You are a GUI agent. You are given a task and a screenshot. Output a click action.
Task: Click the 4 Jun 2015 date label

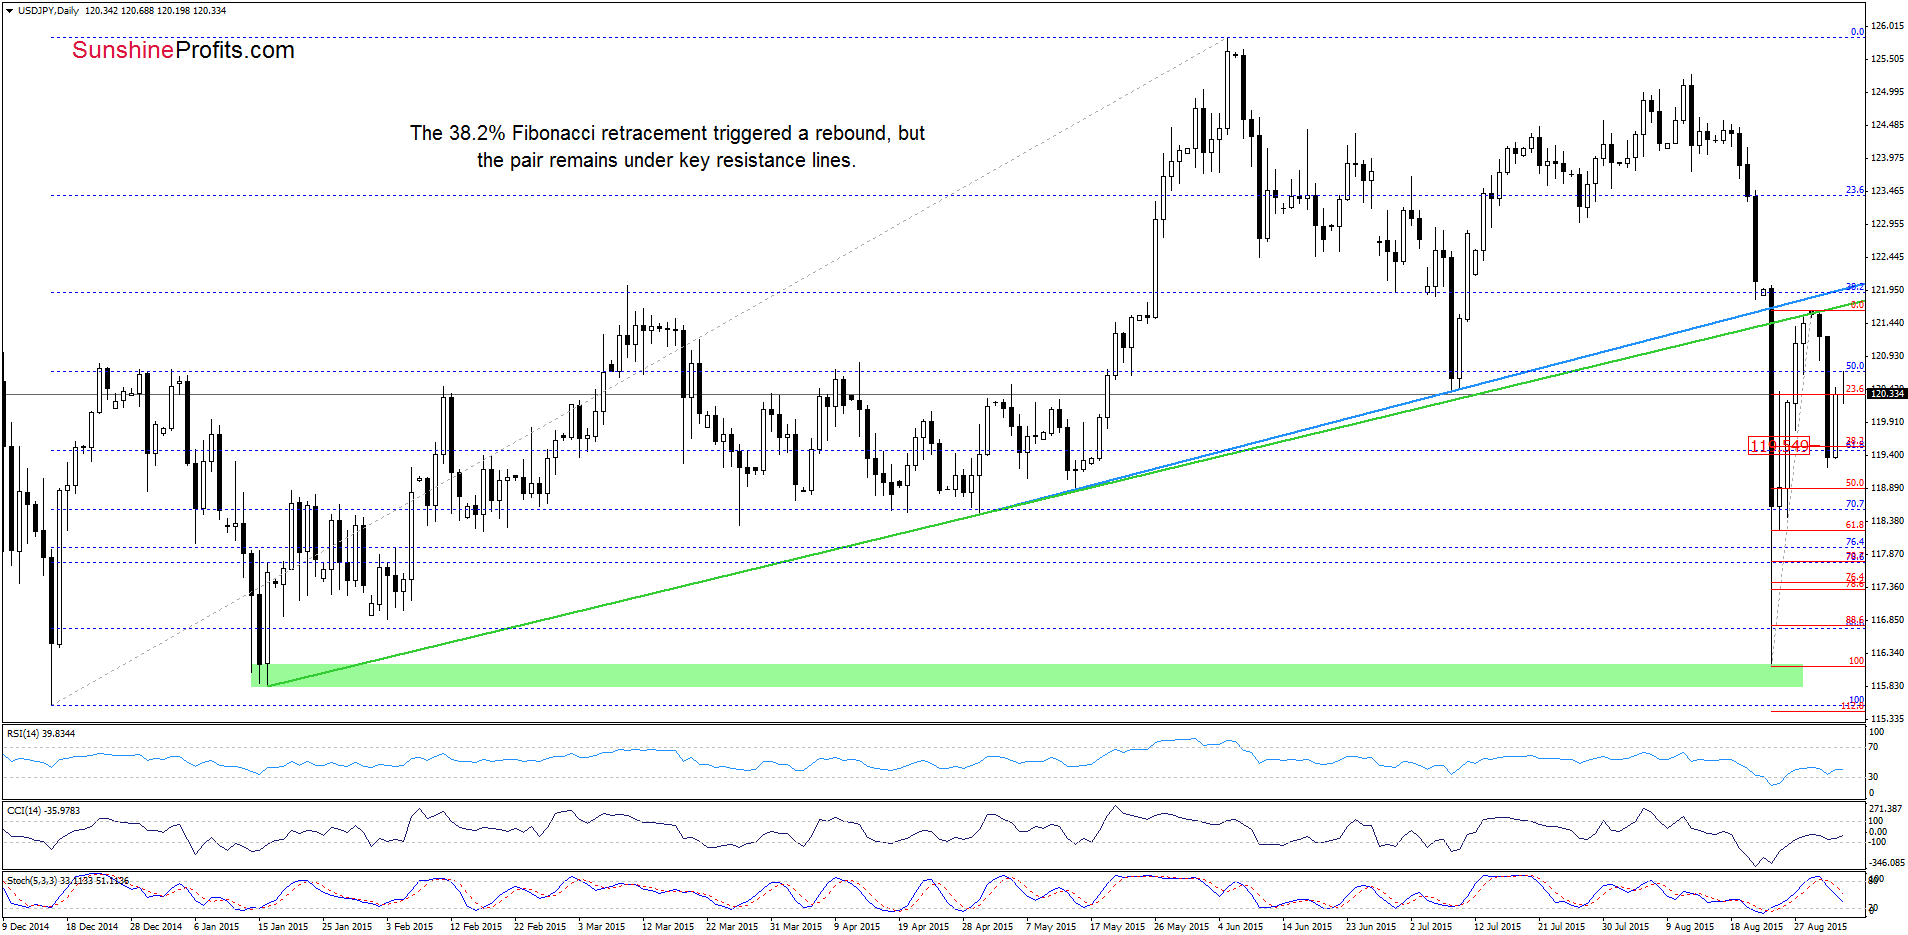pos(1241,927)
